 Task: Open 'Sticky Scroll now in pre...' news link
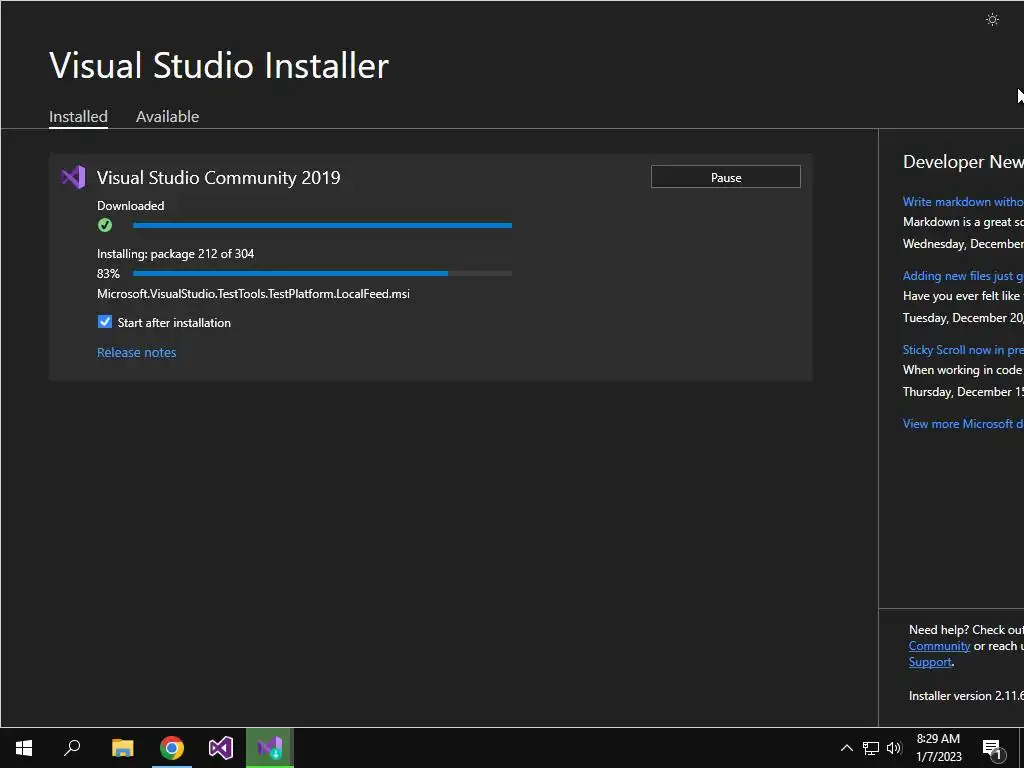(x=963, y=350)
